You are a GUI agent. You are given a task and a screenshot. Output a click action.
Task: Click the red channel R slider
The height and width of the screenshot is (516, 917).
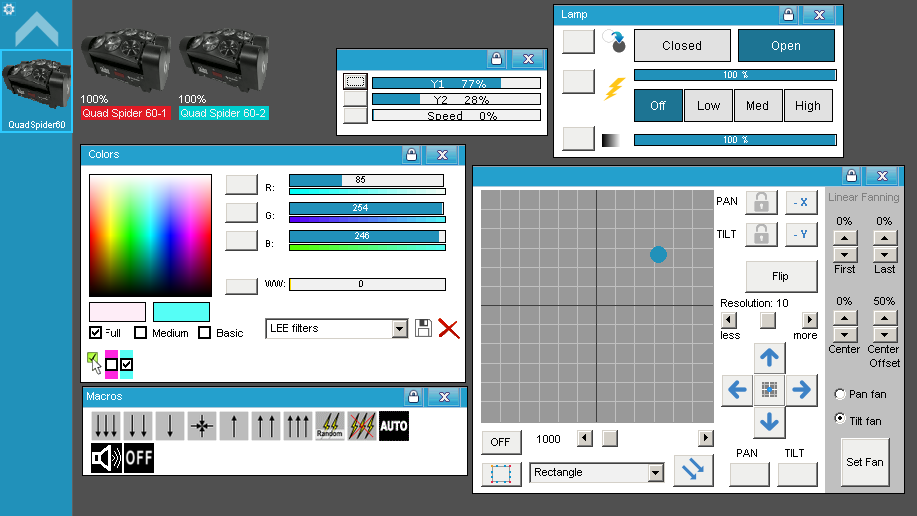[367, 180]
